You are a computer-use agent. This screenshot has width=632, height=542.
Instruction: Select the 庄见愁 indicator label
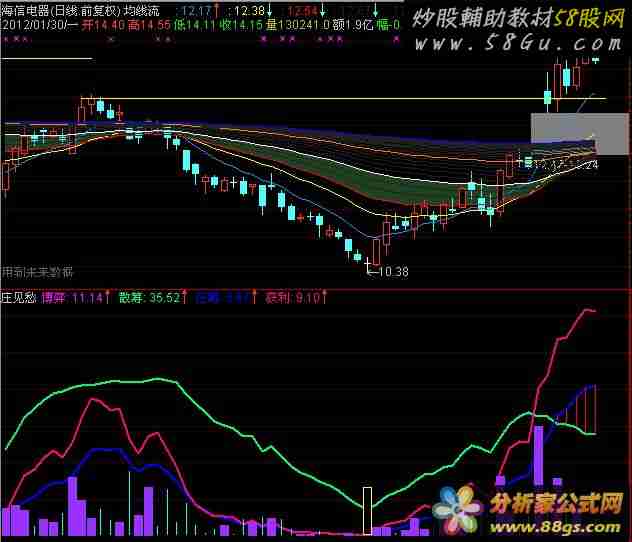coord(19,298)
